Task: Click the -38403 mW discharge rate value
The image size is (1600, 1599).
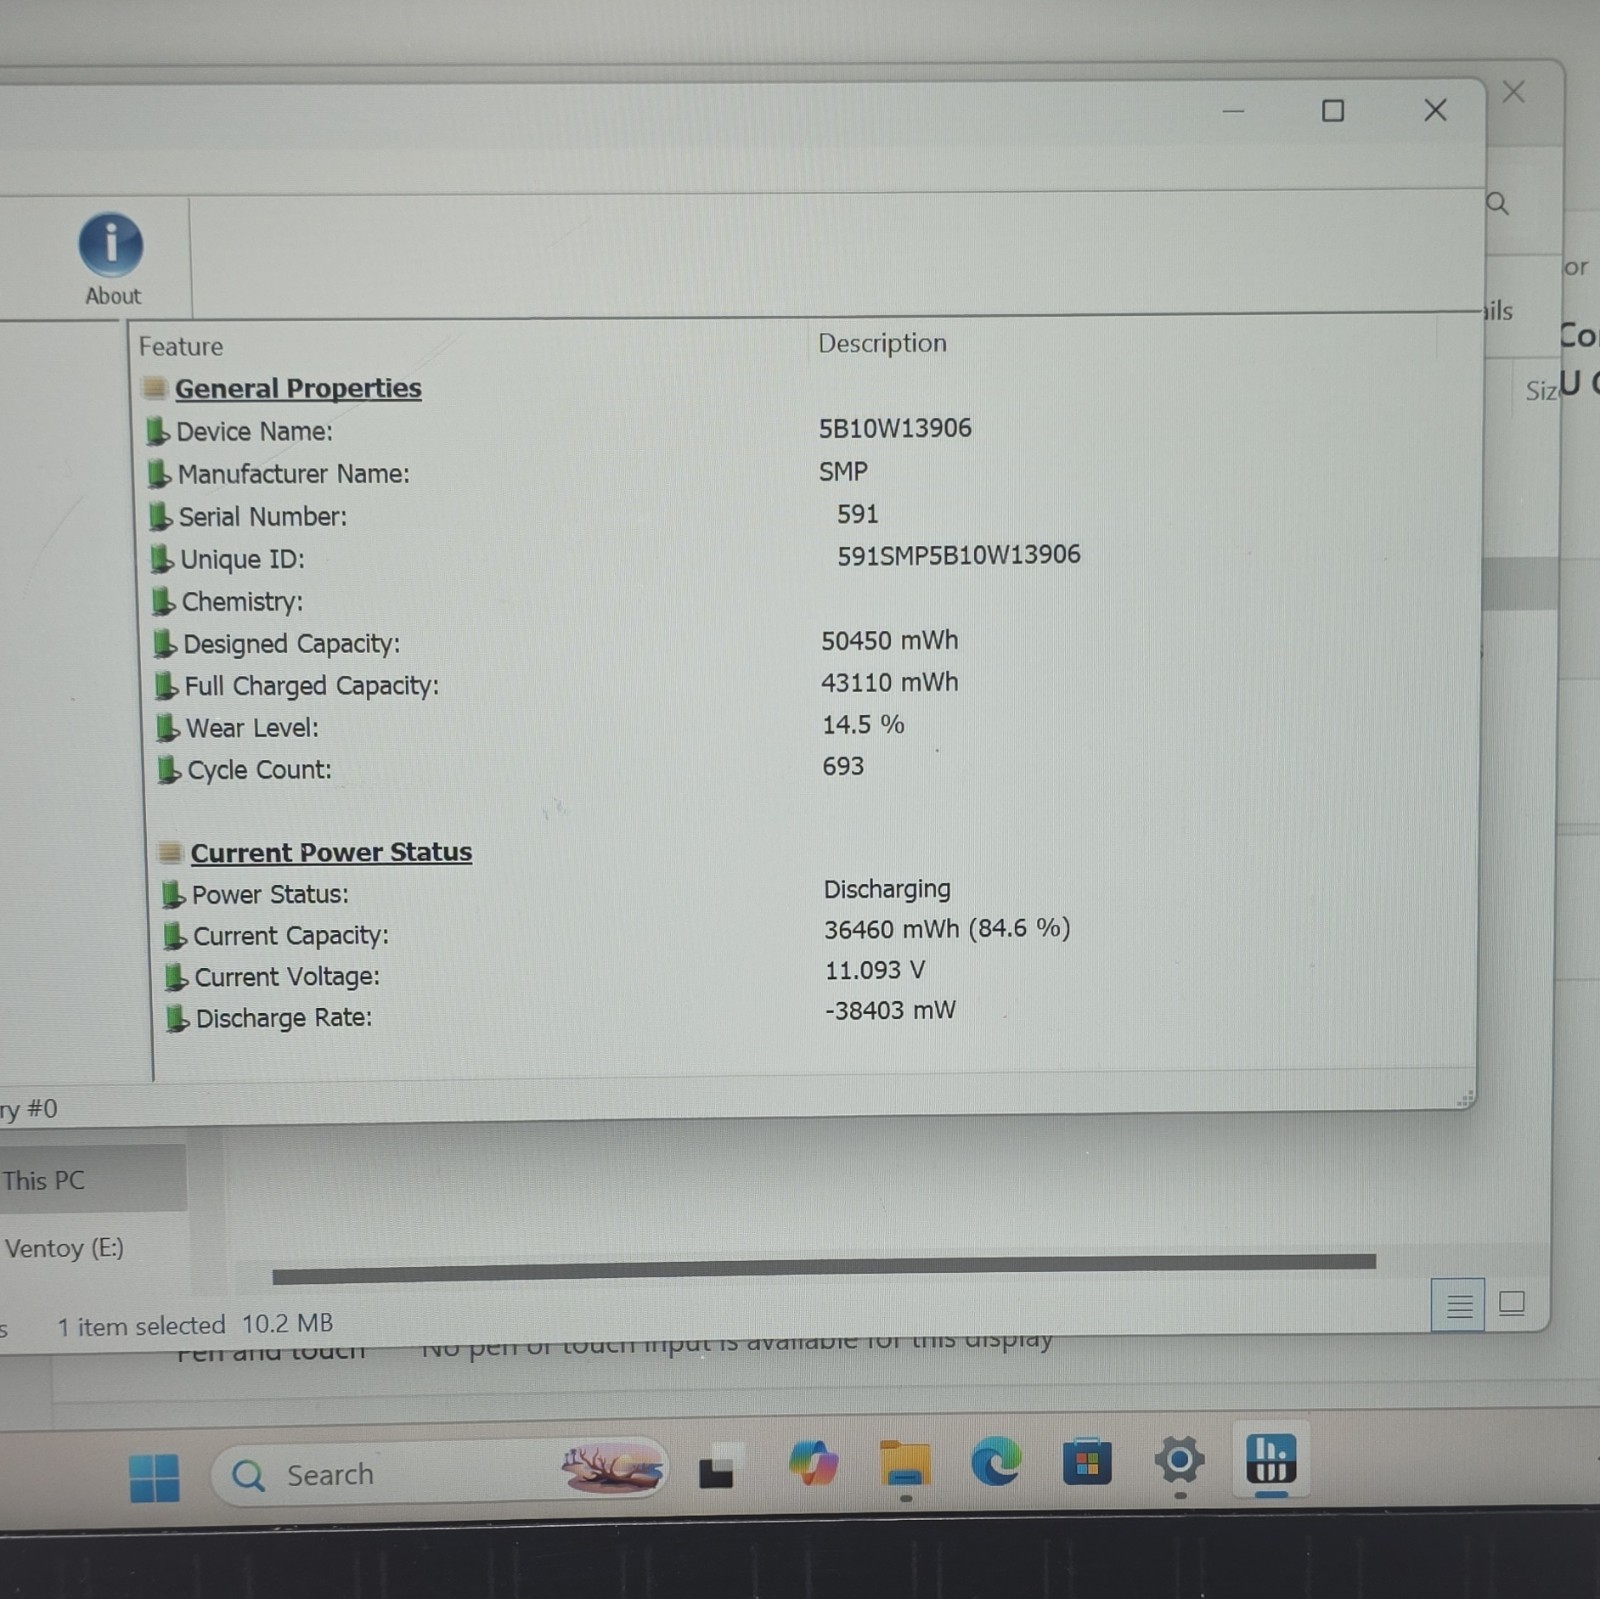Action: tap(890, 1010)
